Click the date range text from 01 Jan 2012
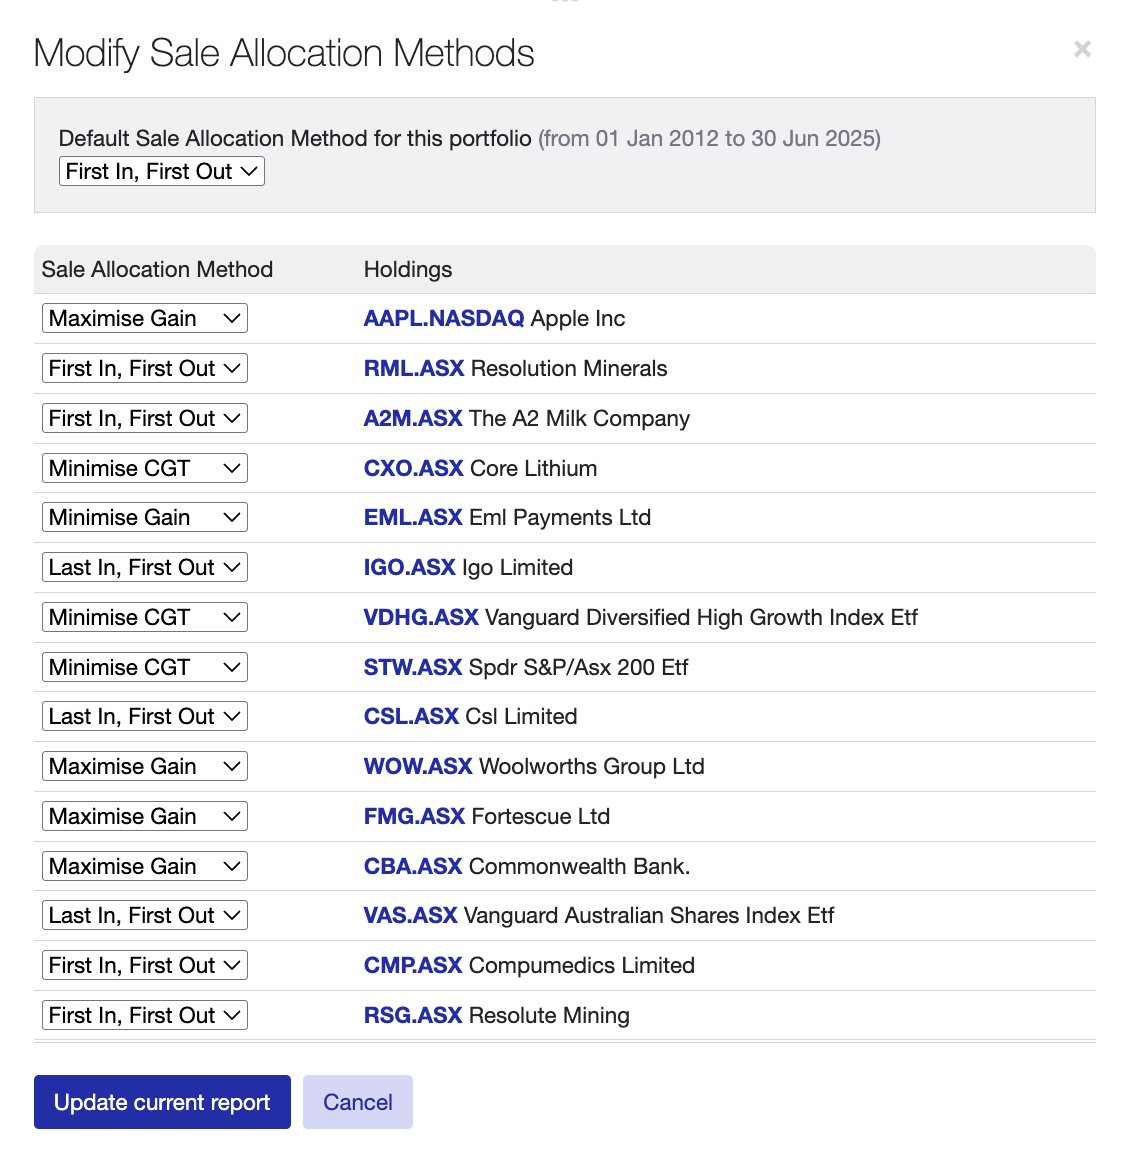 [x=710, y=139]
